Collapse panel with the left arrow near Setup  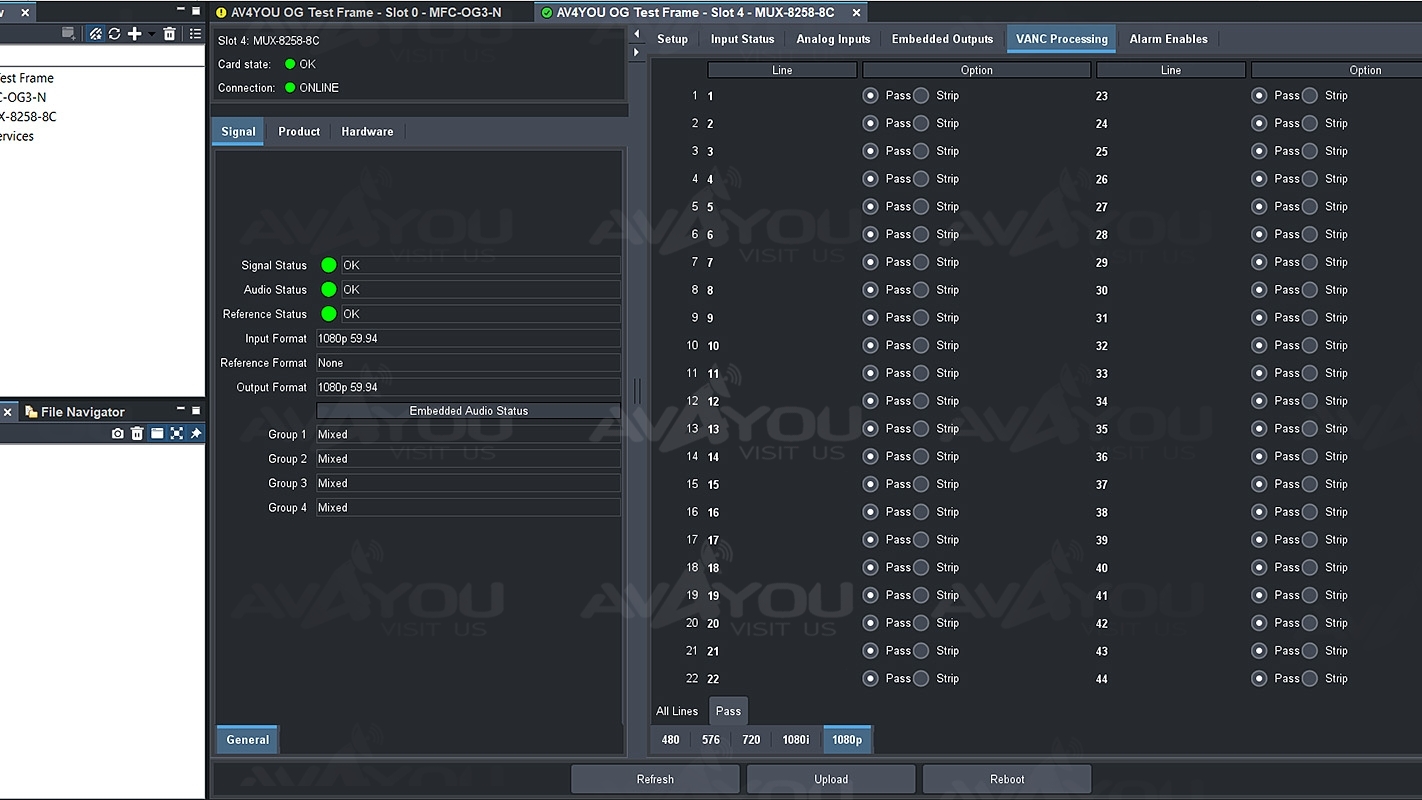pyautogui.click(x=637, y=34)
